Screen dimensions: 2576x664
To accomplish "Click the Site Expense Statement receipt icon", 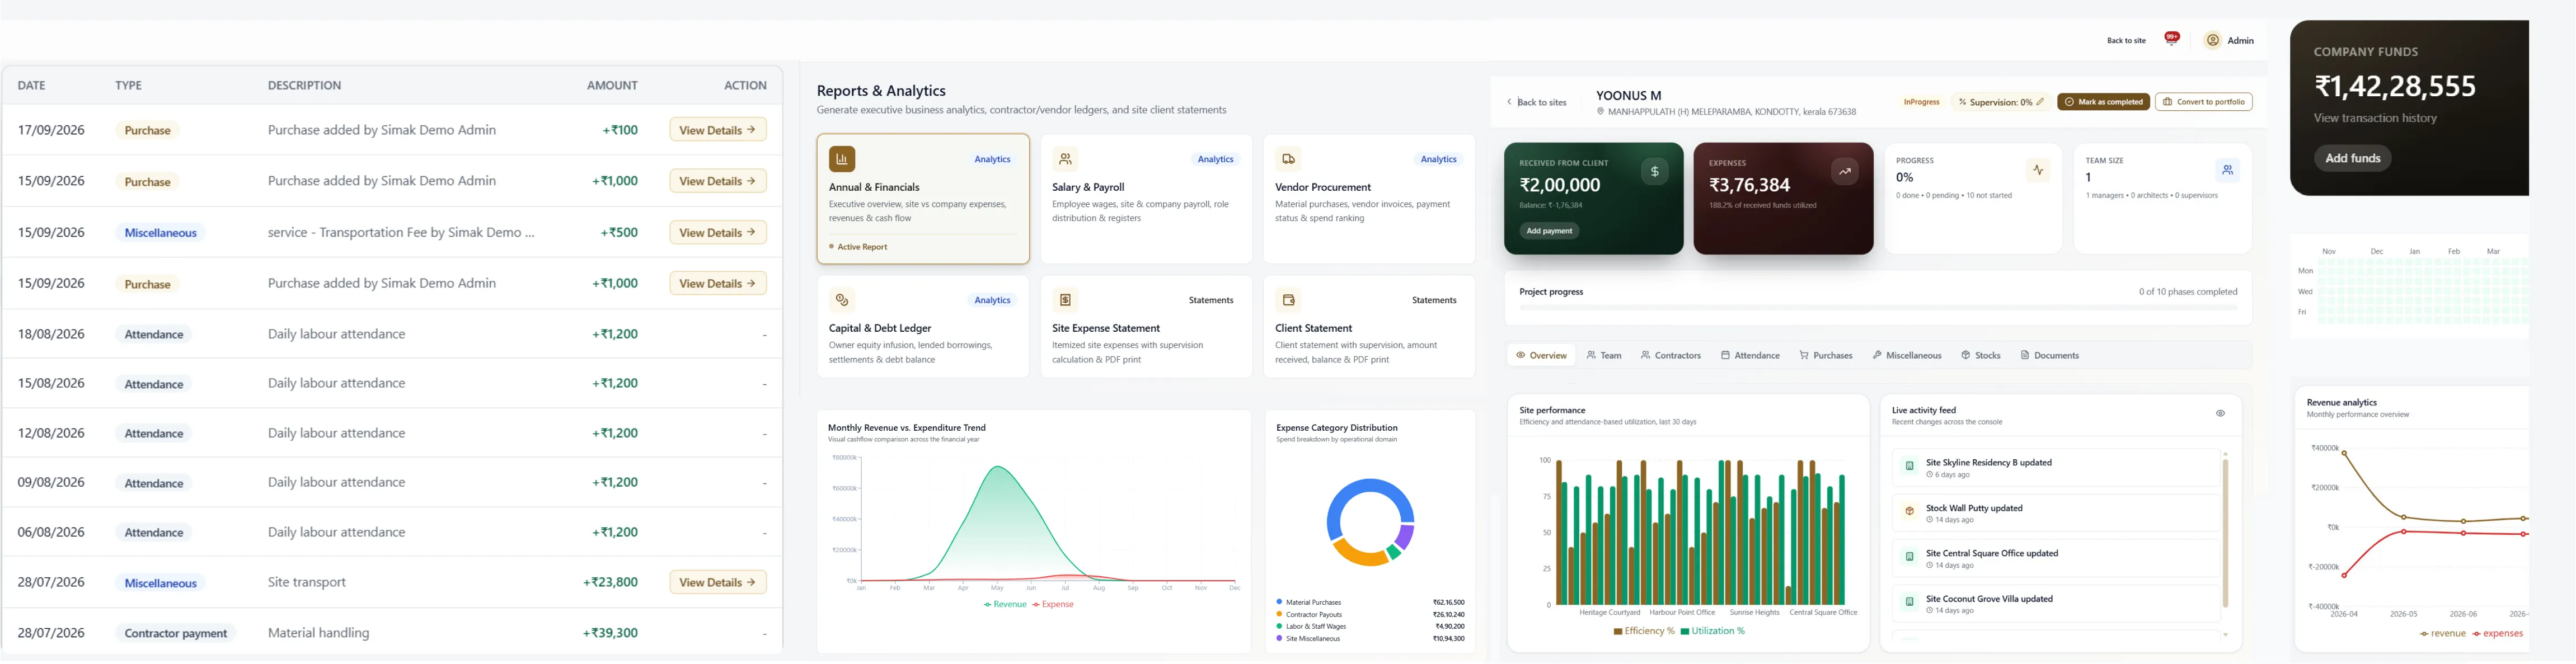I will (x=1065, y=300).
